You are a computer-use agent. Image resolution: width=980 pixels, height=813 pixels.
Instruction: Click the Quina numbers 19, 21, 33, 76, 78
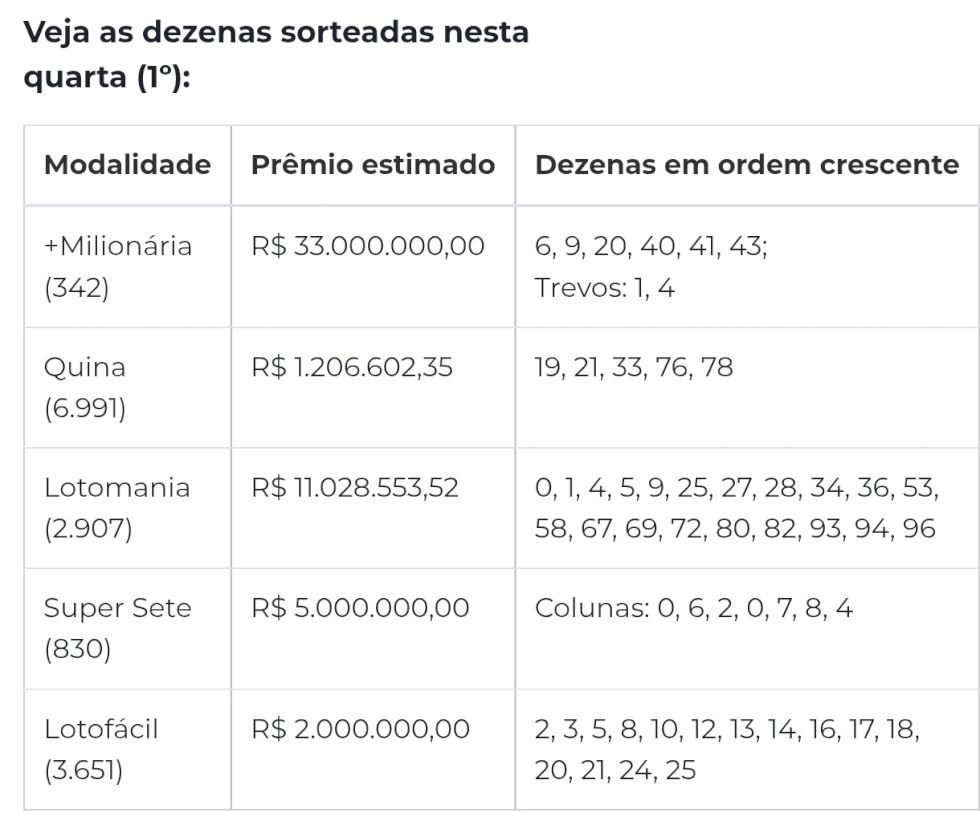coord(634,367)
